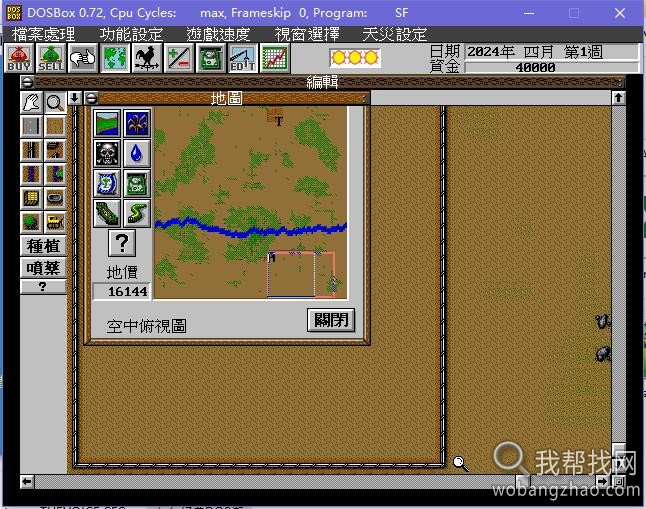This screenshot has height=509, width=646.
Task: Select the dirt road with white line tool
Action: click(x=31, y=150)
